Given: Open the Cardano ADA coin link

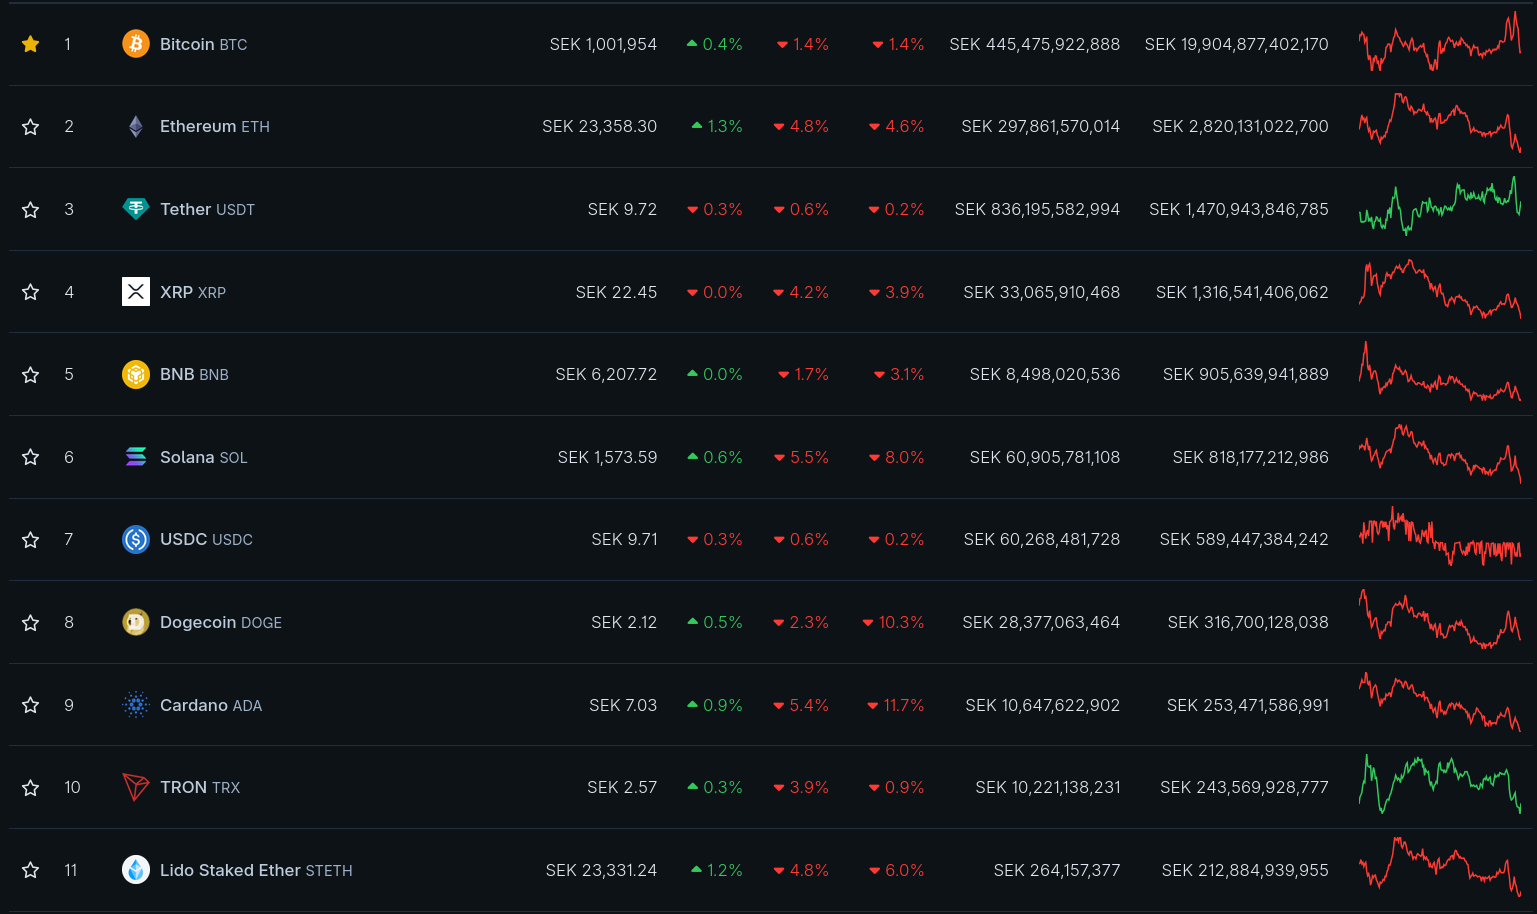Looking at the screenshot, I should (x=210, y=705).
